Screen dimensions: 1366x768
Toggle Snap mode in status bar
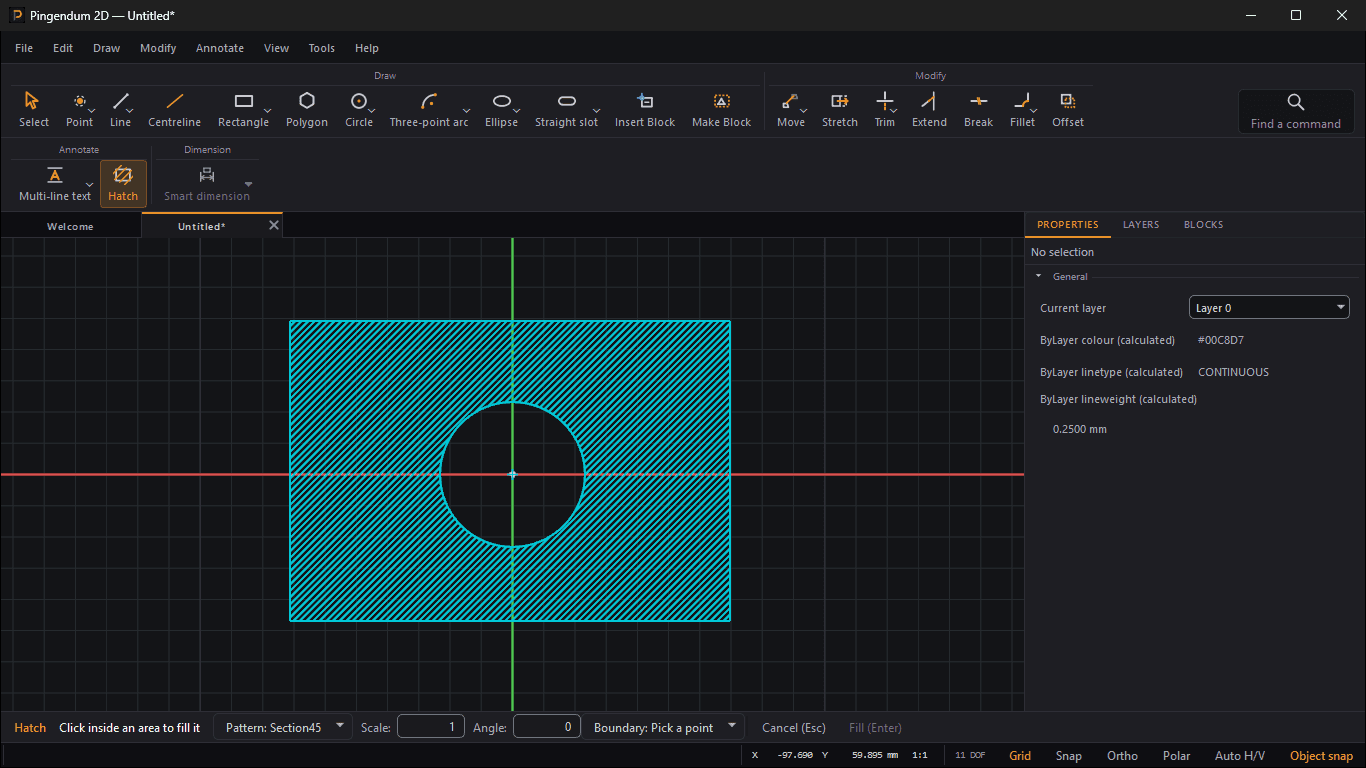[1068, 756]
